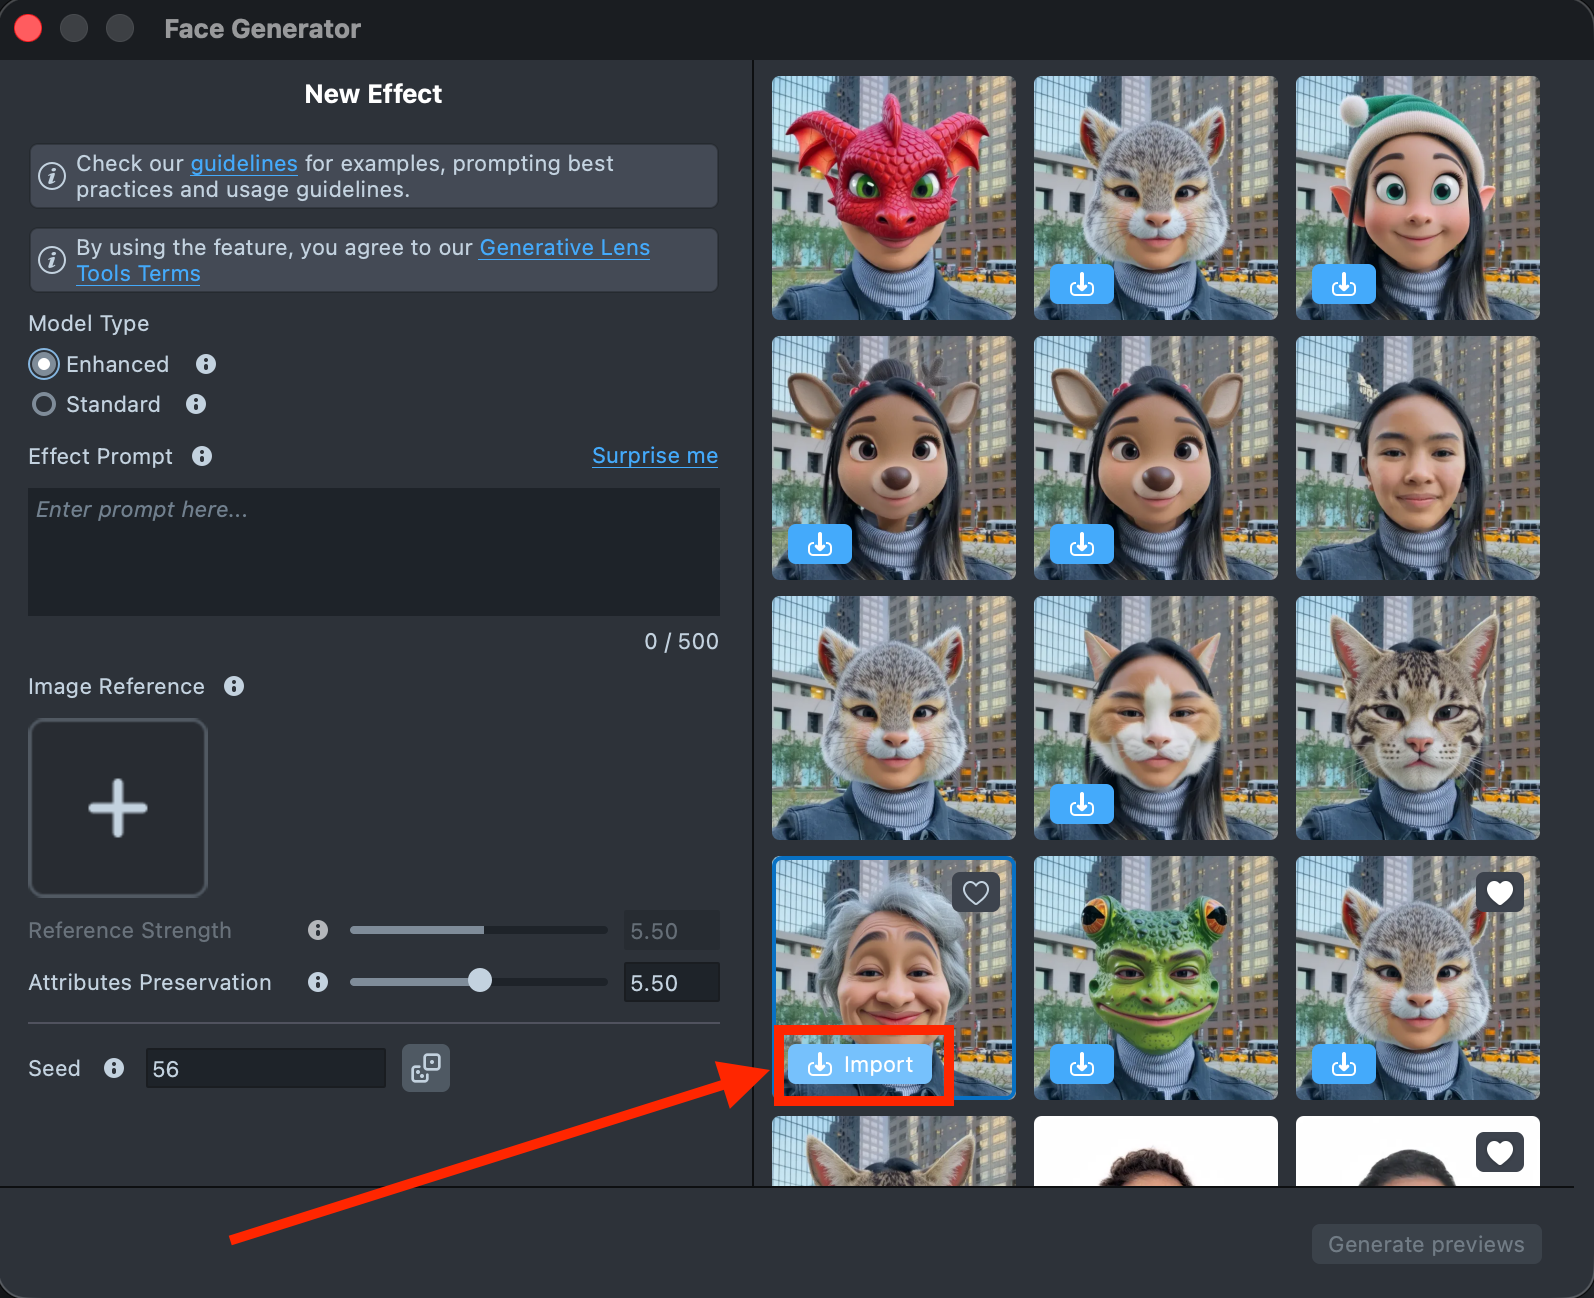This screenshot has width=1594, height=1298.
Task: Click the Generate previews button
Action: pos(1426,1244)
